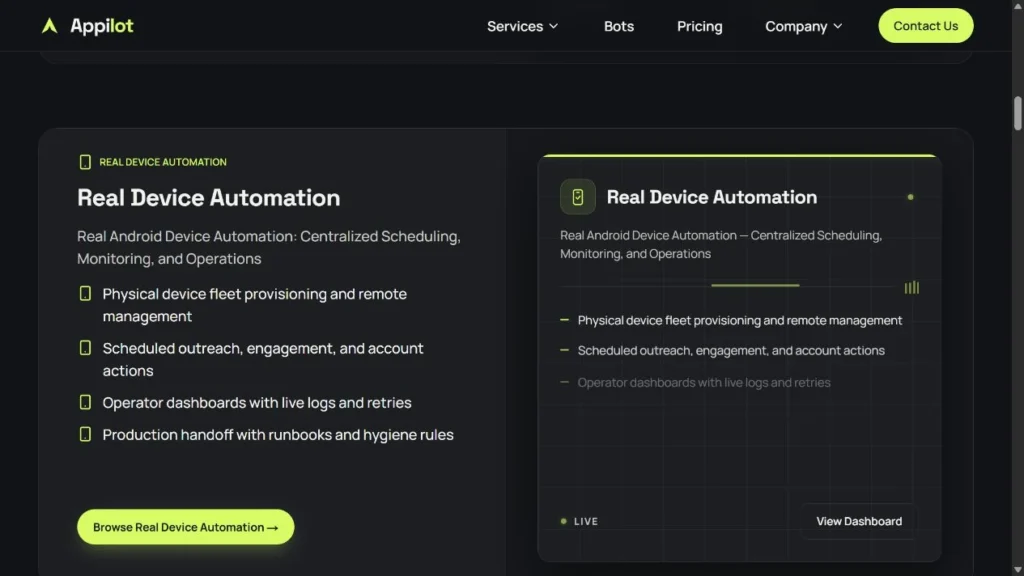Expand the Services dropdown menu
Image resolution: width=1024 pixels, height=576 pixels.
522,26
